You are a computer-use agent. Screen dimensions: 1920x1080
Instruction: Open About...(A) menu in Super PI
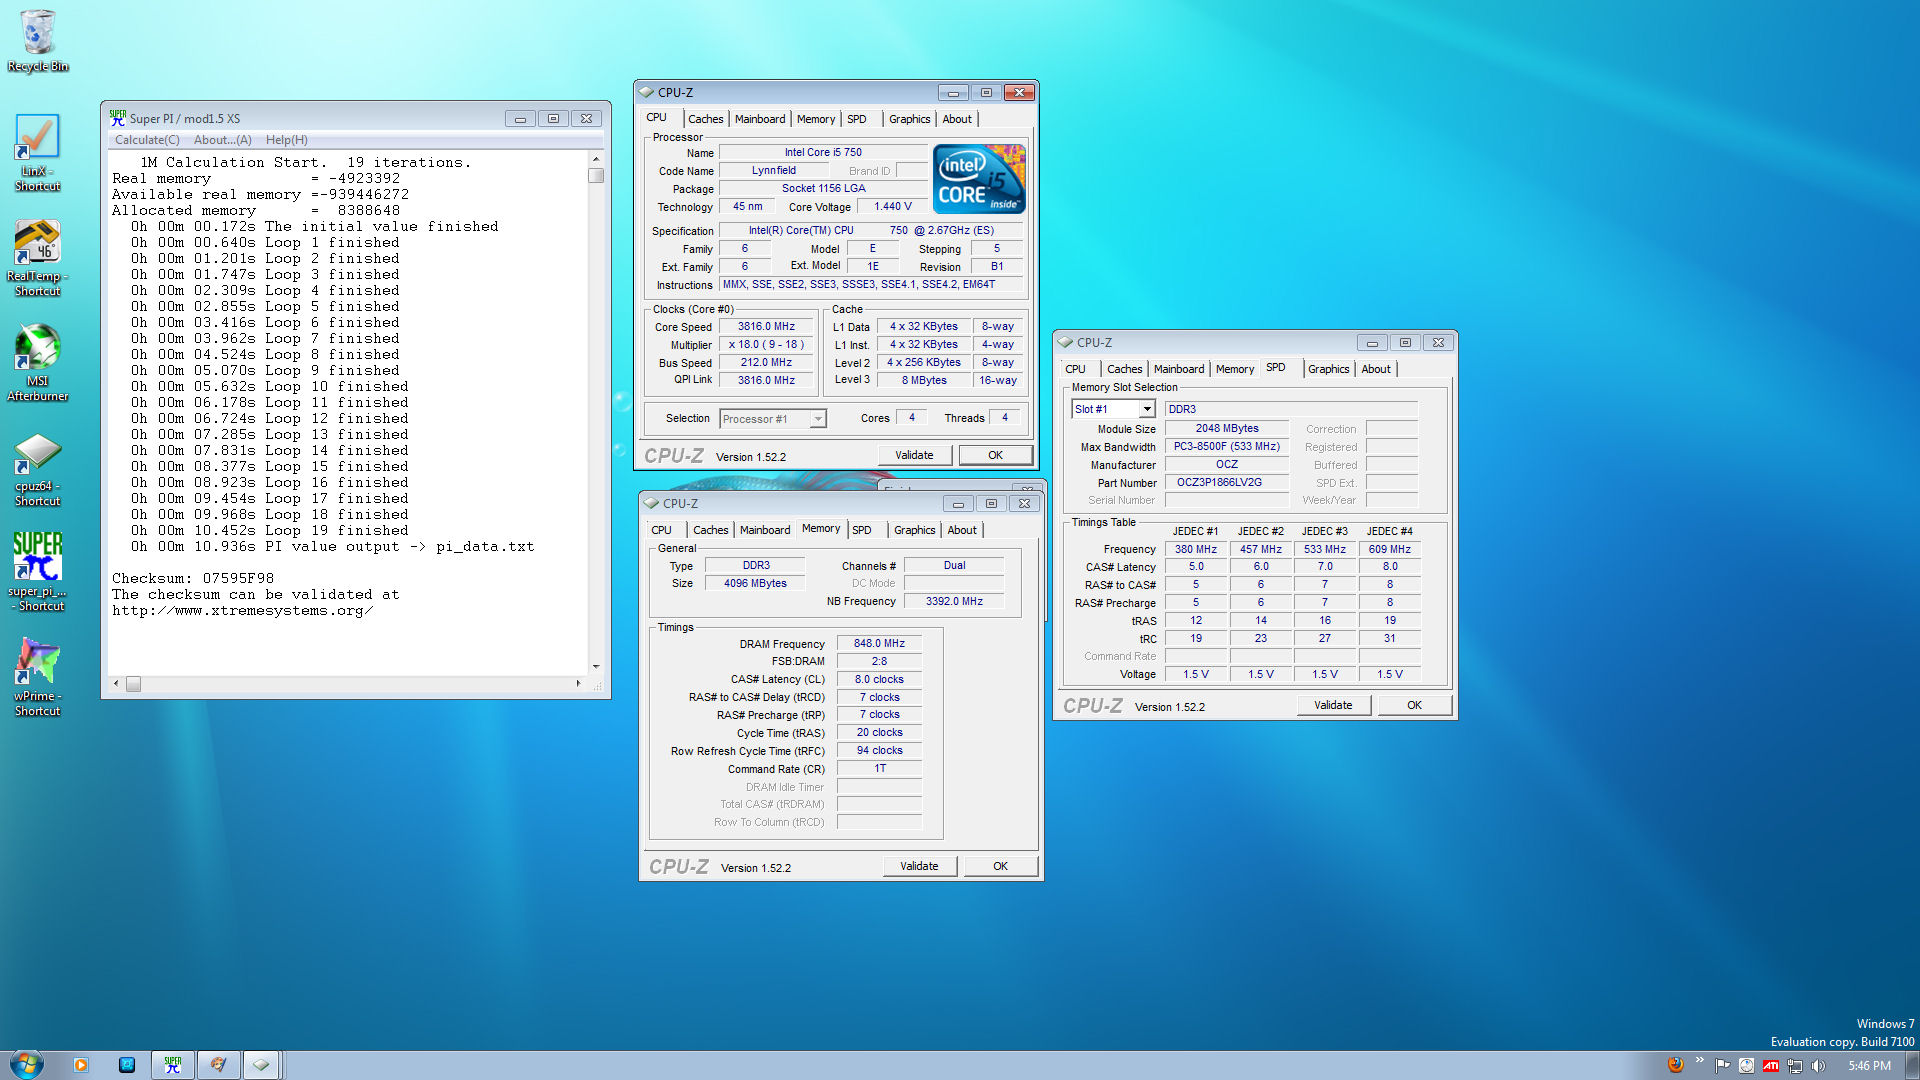tap(222, 140)
